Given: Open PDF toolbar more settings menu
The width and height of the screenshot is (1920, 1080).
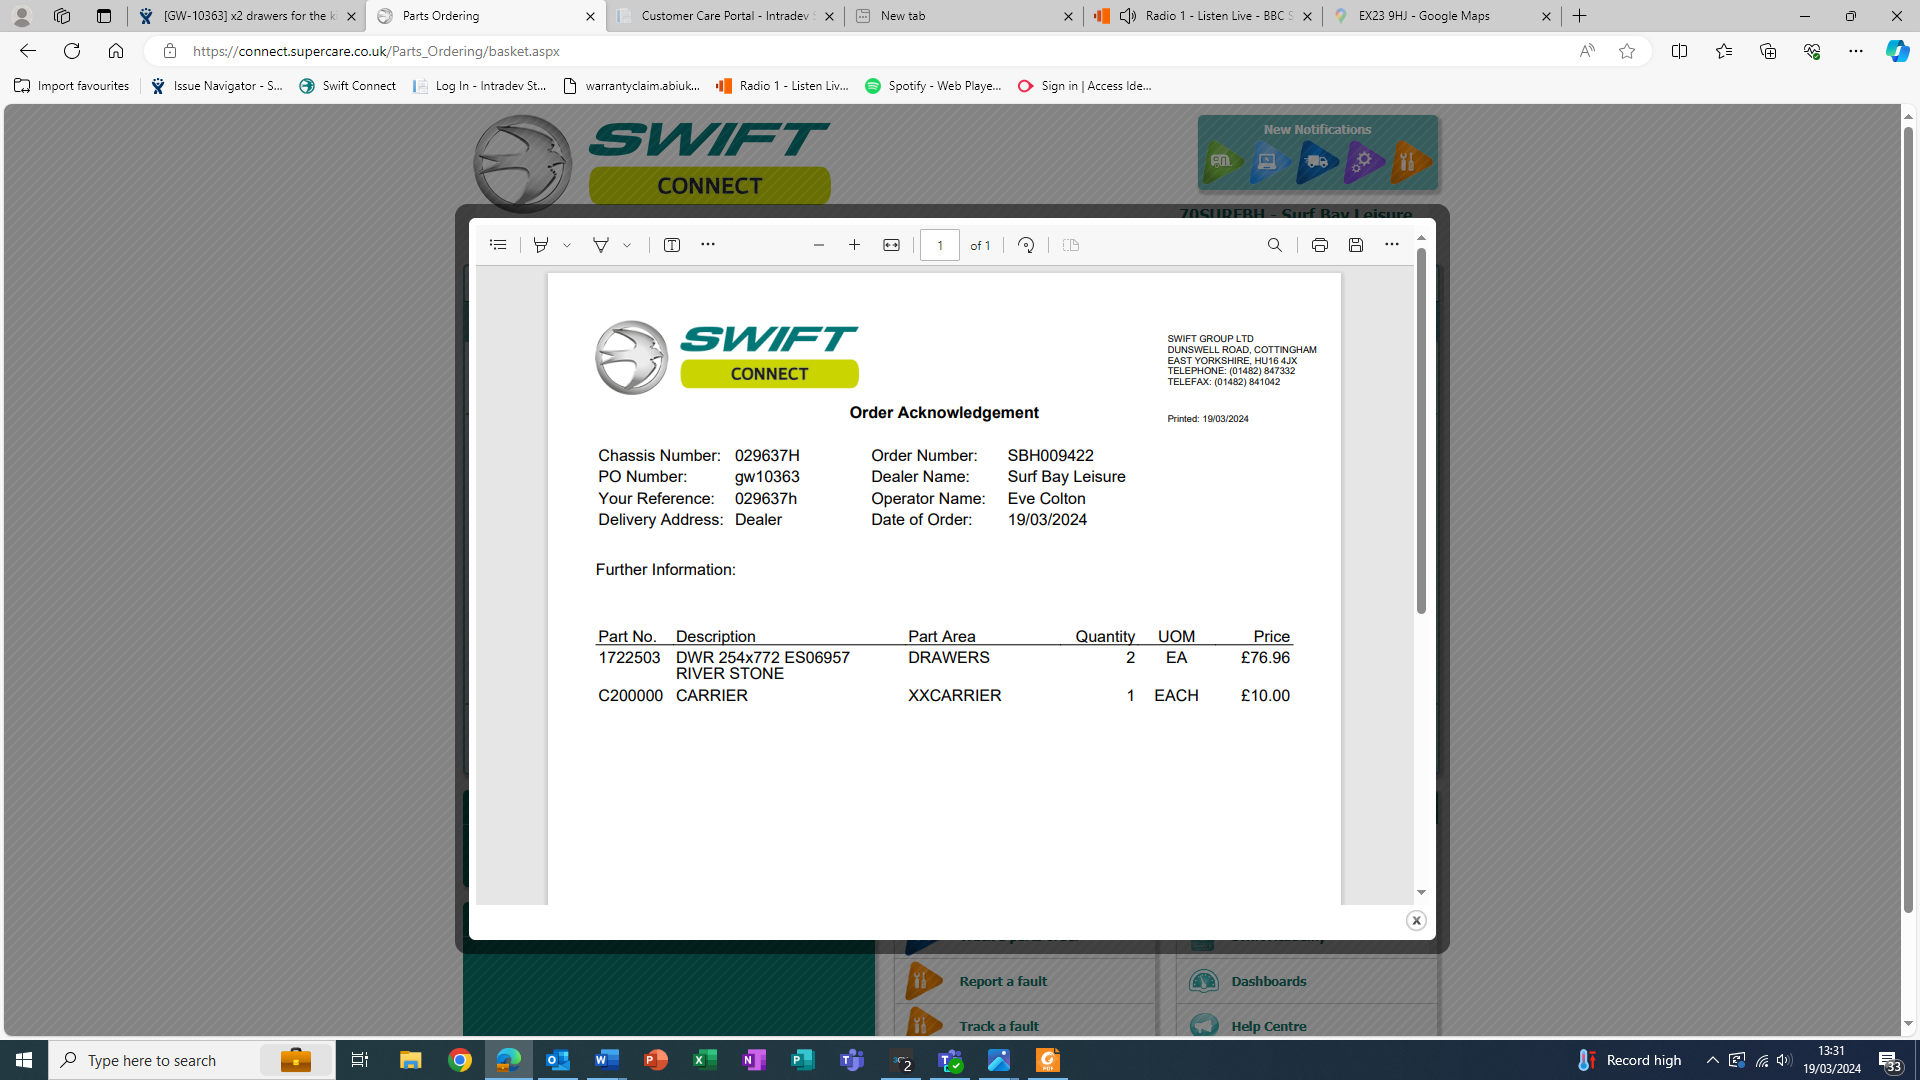Looking at the screenshot, I should (1392, 245).
